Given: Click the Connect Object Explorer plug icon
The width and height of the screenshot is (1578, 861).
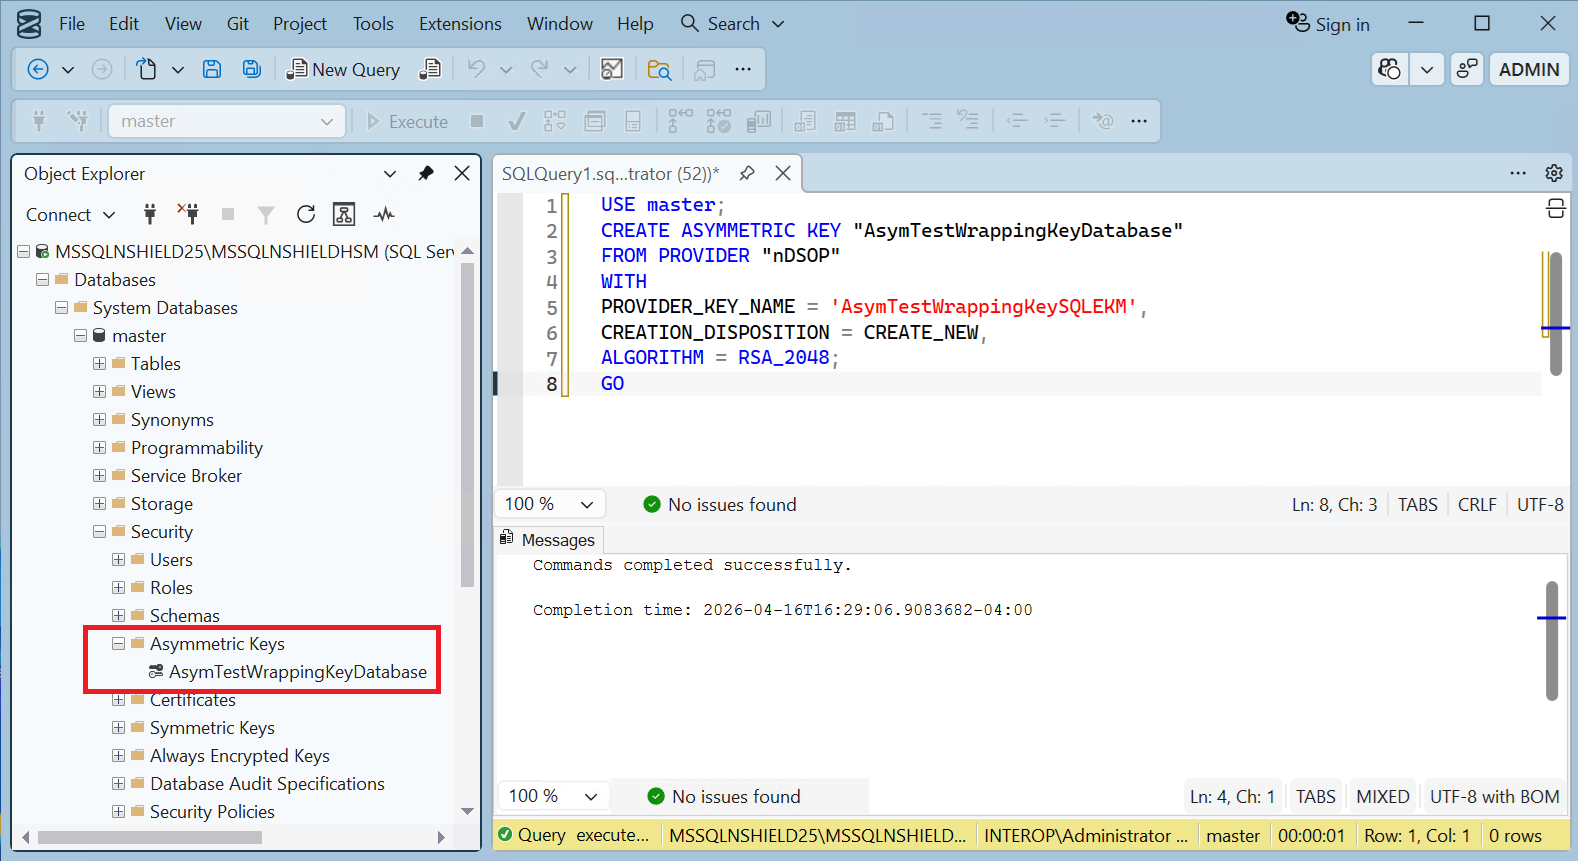Looking at the screenshot, I should (x=150, y=214).
